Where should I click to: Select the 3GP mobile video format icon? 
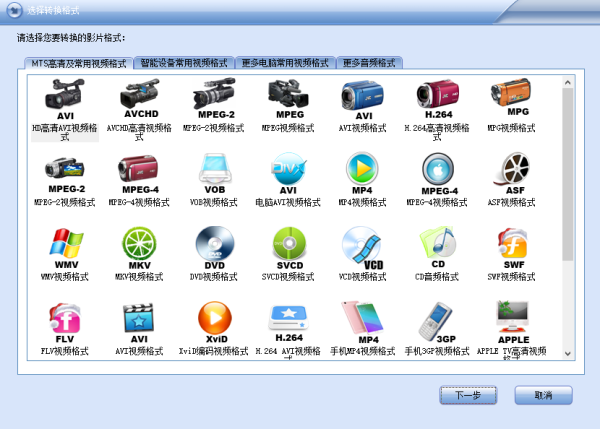tap(436, 320)
